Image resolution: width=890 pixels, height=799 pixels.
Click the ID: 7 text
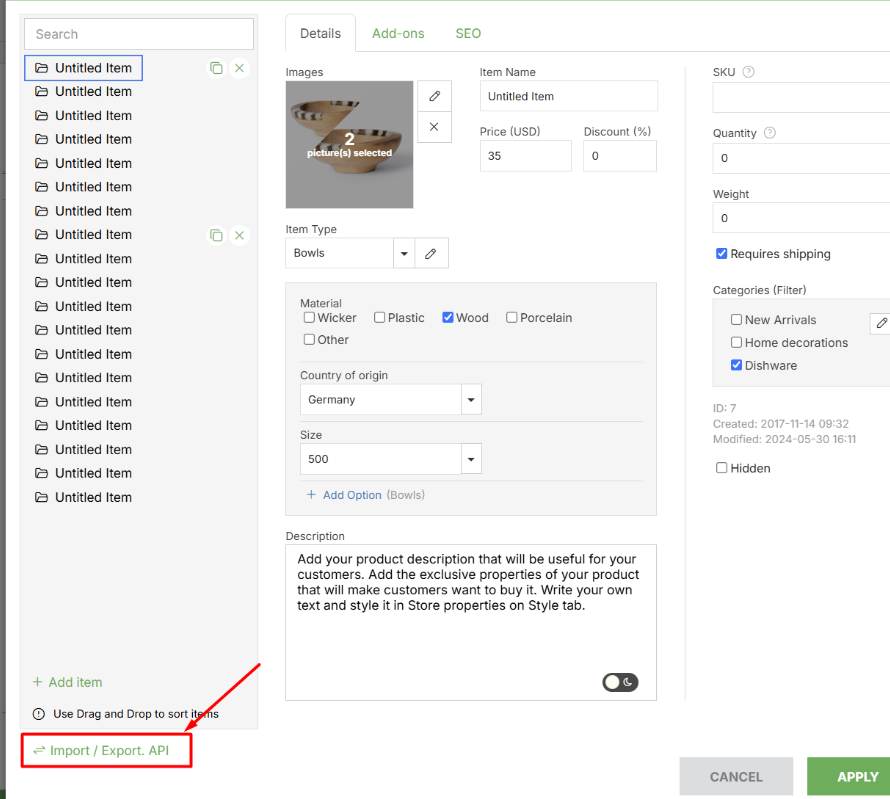pyautogui.click(x=724, y=408)
